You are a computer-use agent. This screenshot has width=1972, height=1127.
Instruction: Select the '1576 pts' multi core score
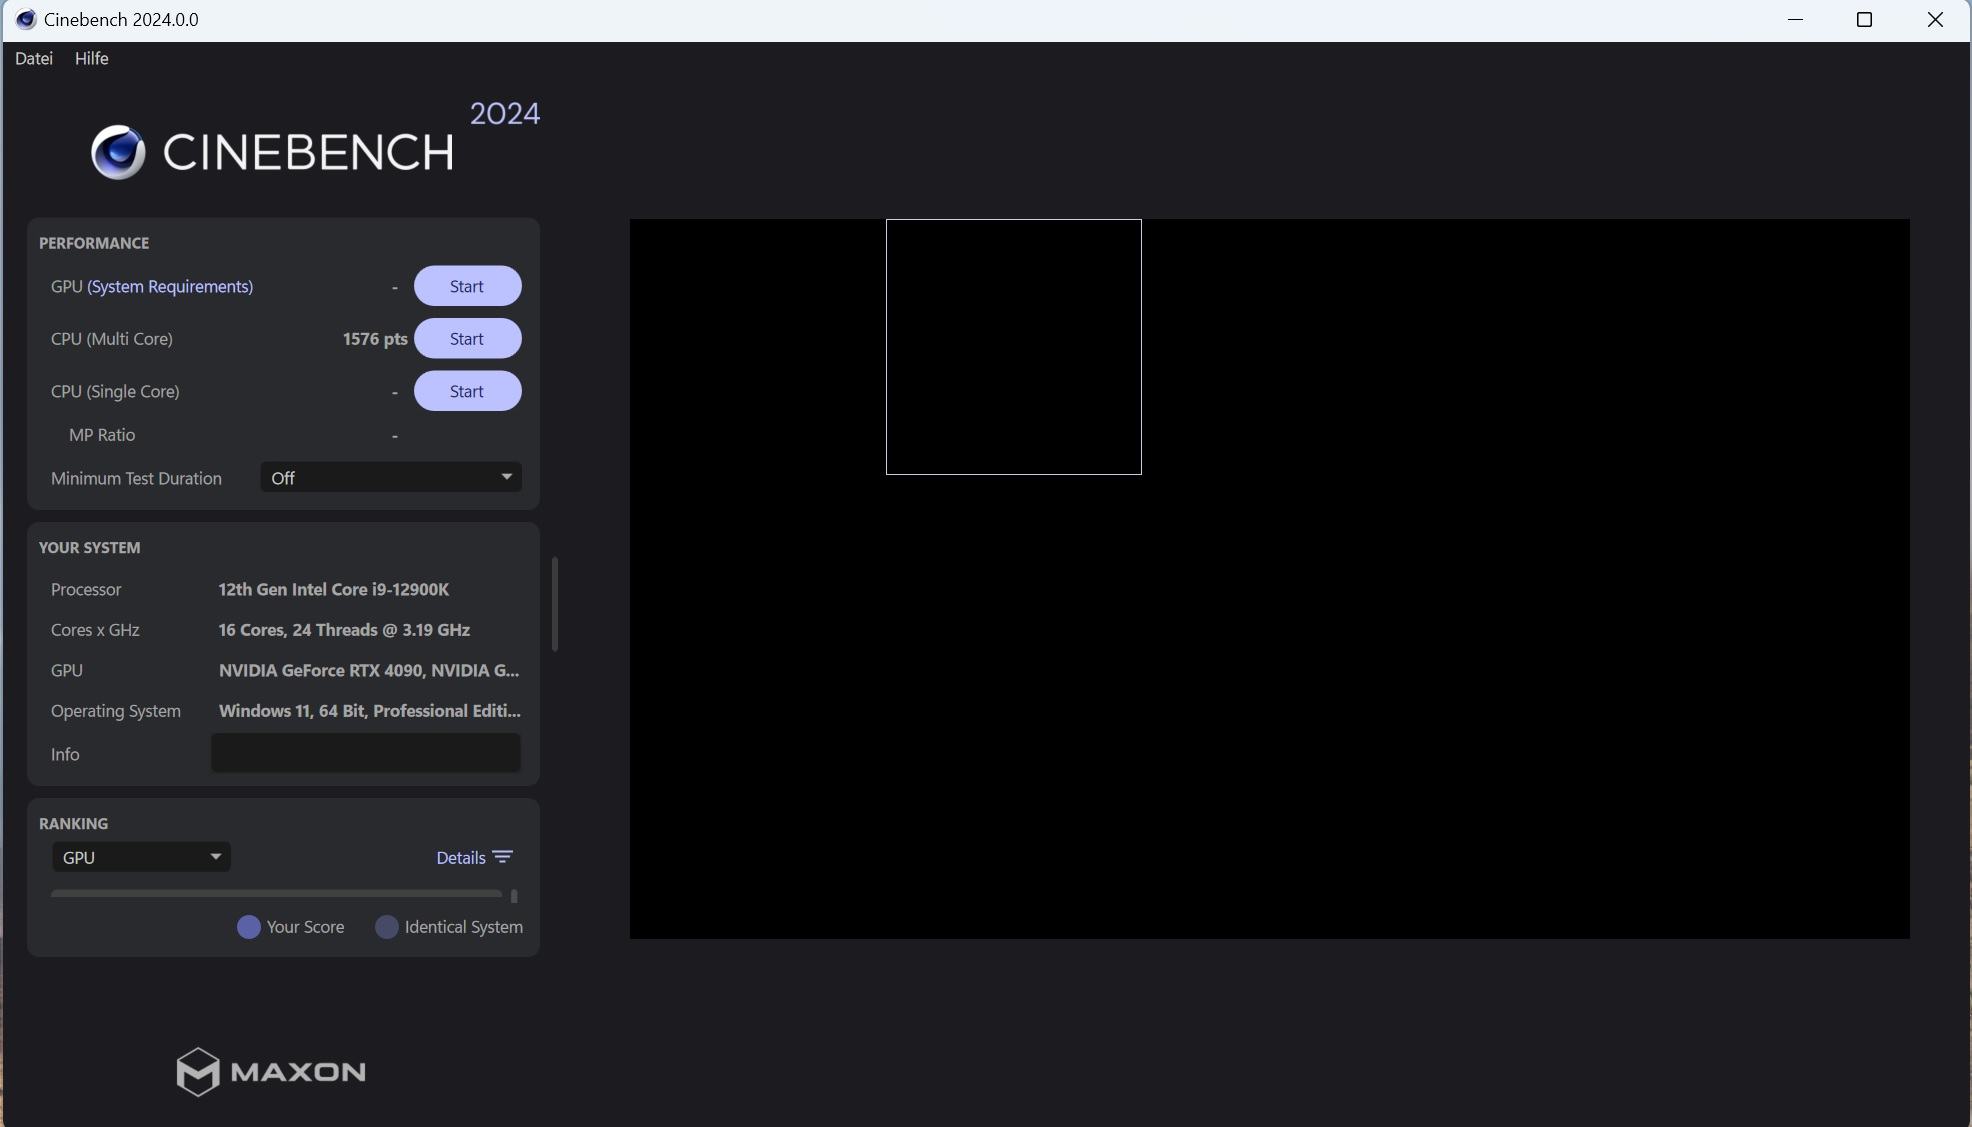(375, 339)
